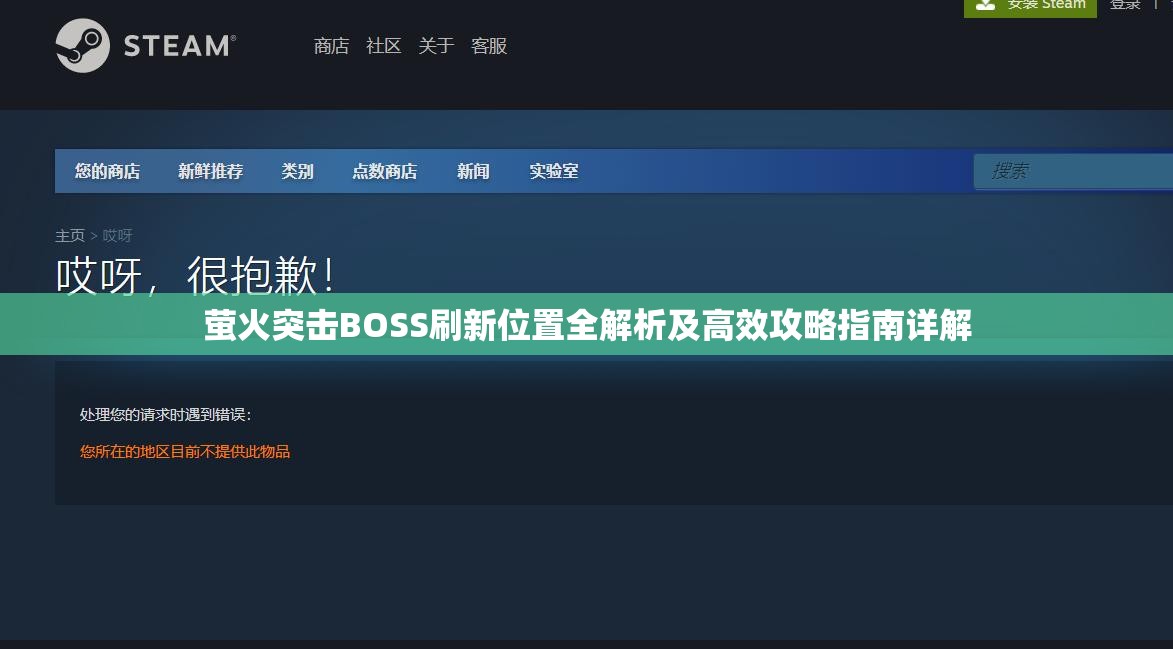Click the download icon on 安装 Steam button
The height and width of the screenshot is (649, 1173).
click(x=986, y=5)
